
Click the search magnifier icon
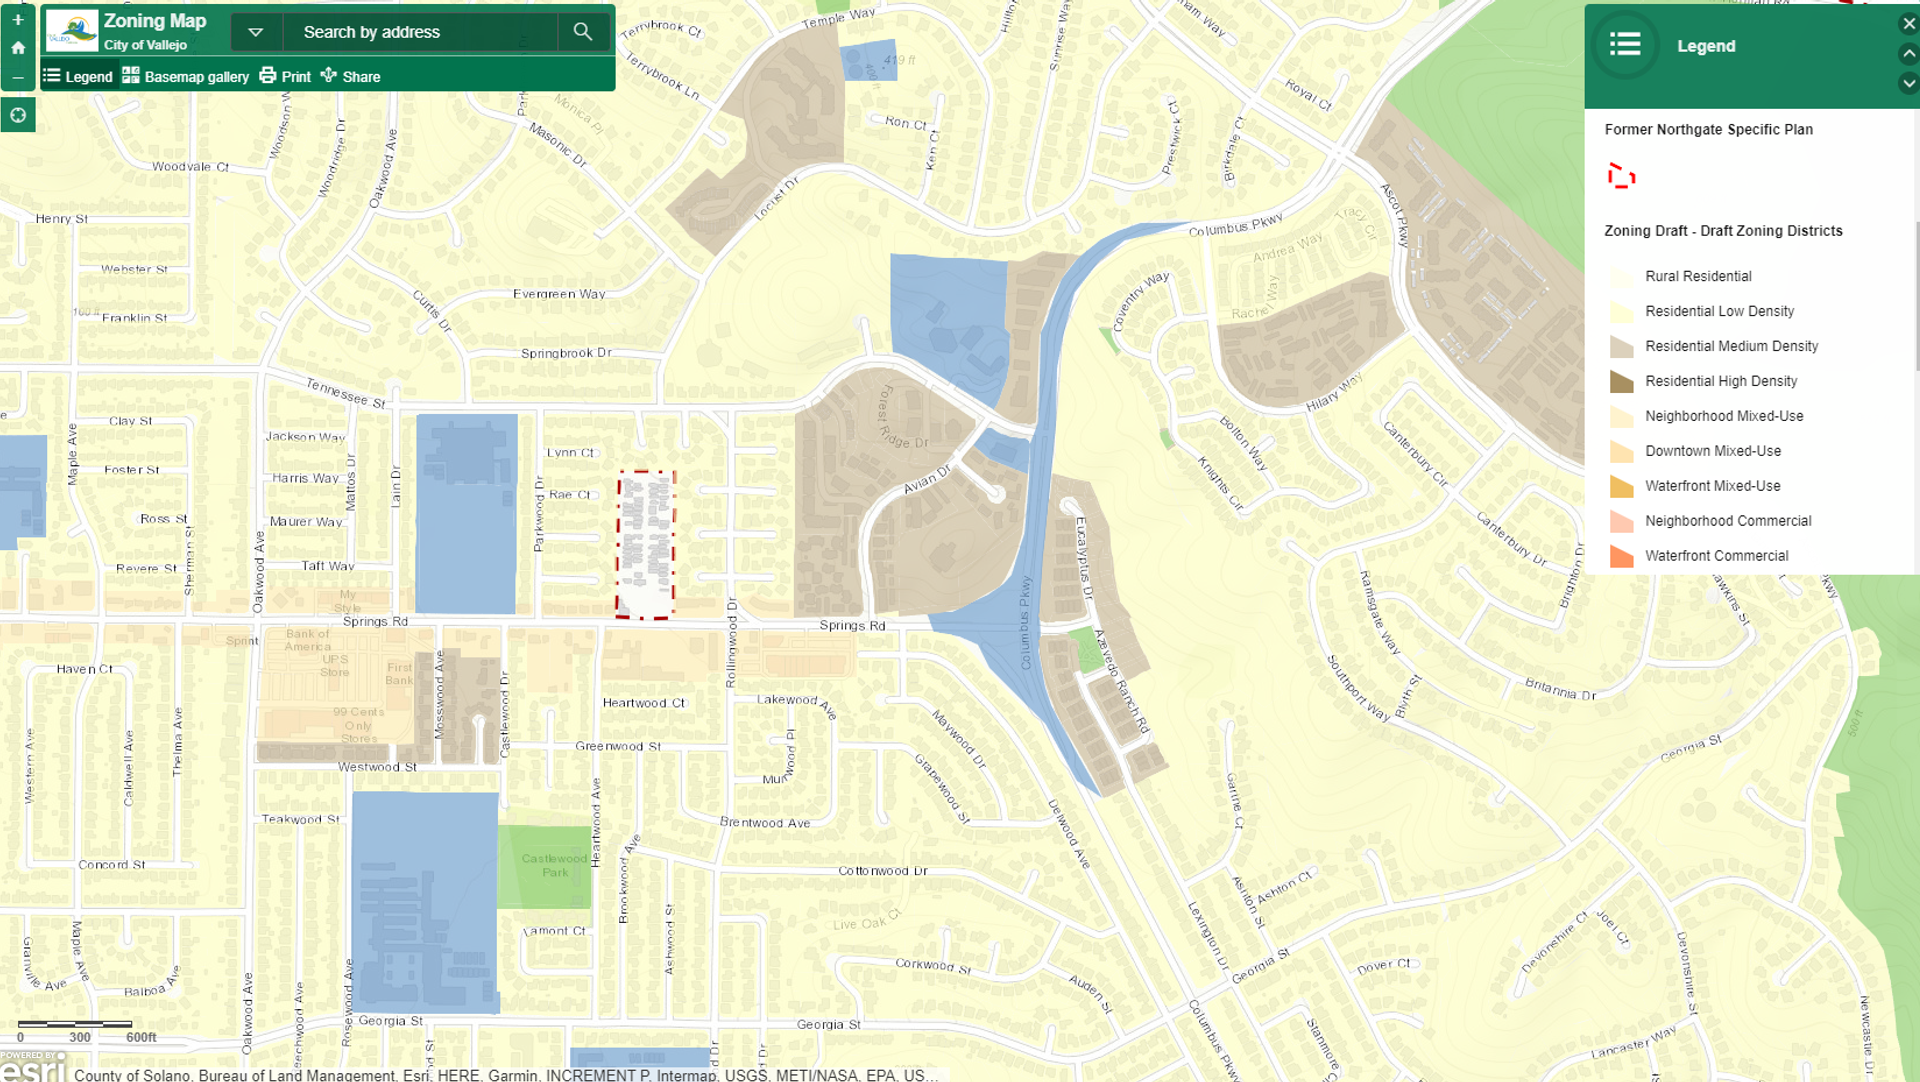point(583,32)
